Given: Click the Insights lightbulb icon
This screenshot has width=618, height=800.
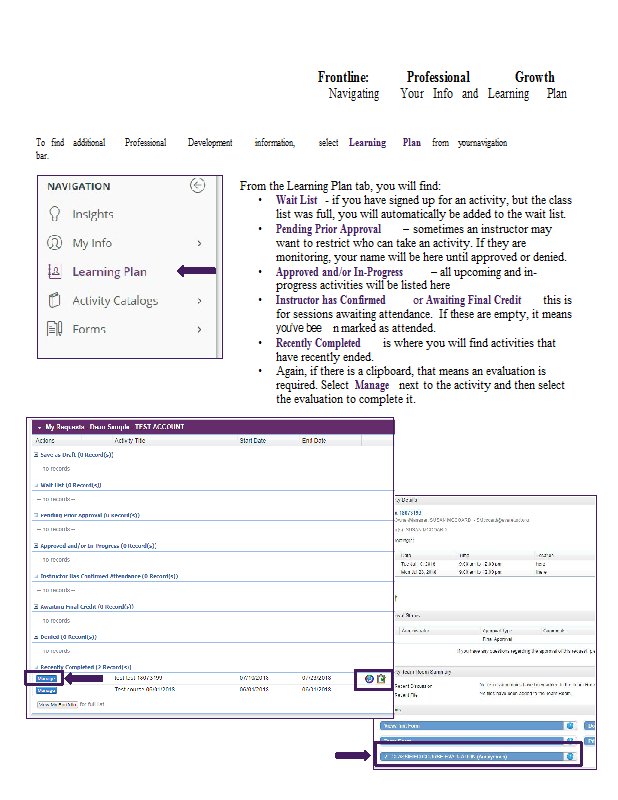Looking at the screenshot, I should pos(55,214).
